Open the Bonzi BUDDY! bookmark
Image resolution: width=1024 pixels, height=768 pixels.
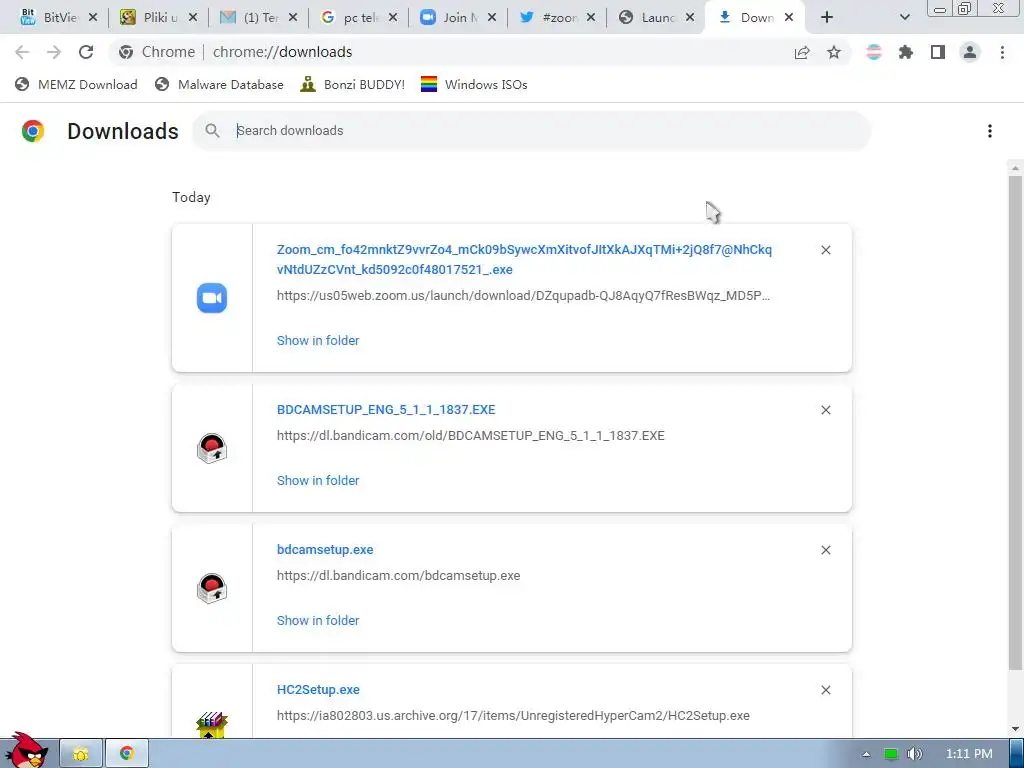coord(353,84)
